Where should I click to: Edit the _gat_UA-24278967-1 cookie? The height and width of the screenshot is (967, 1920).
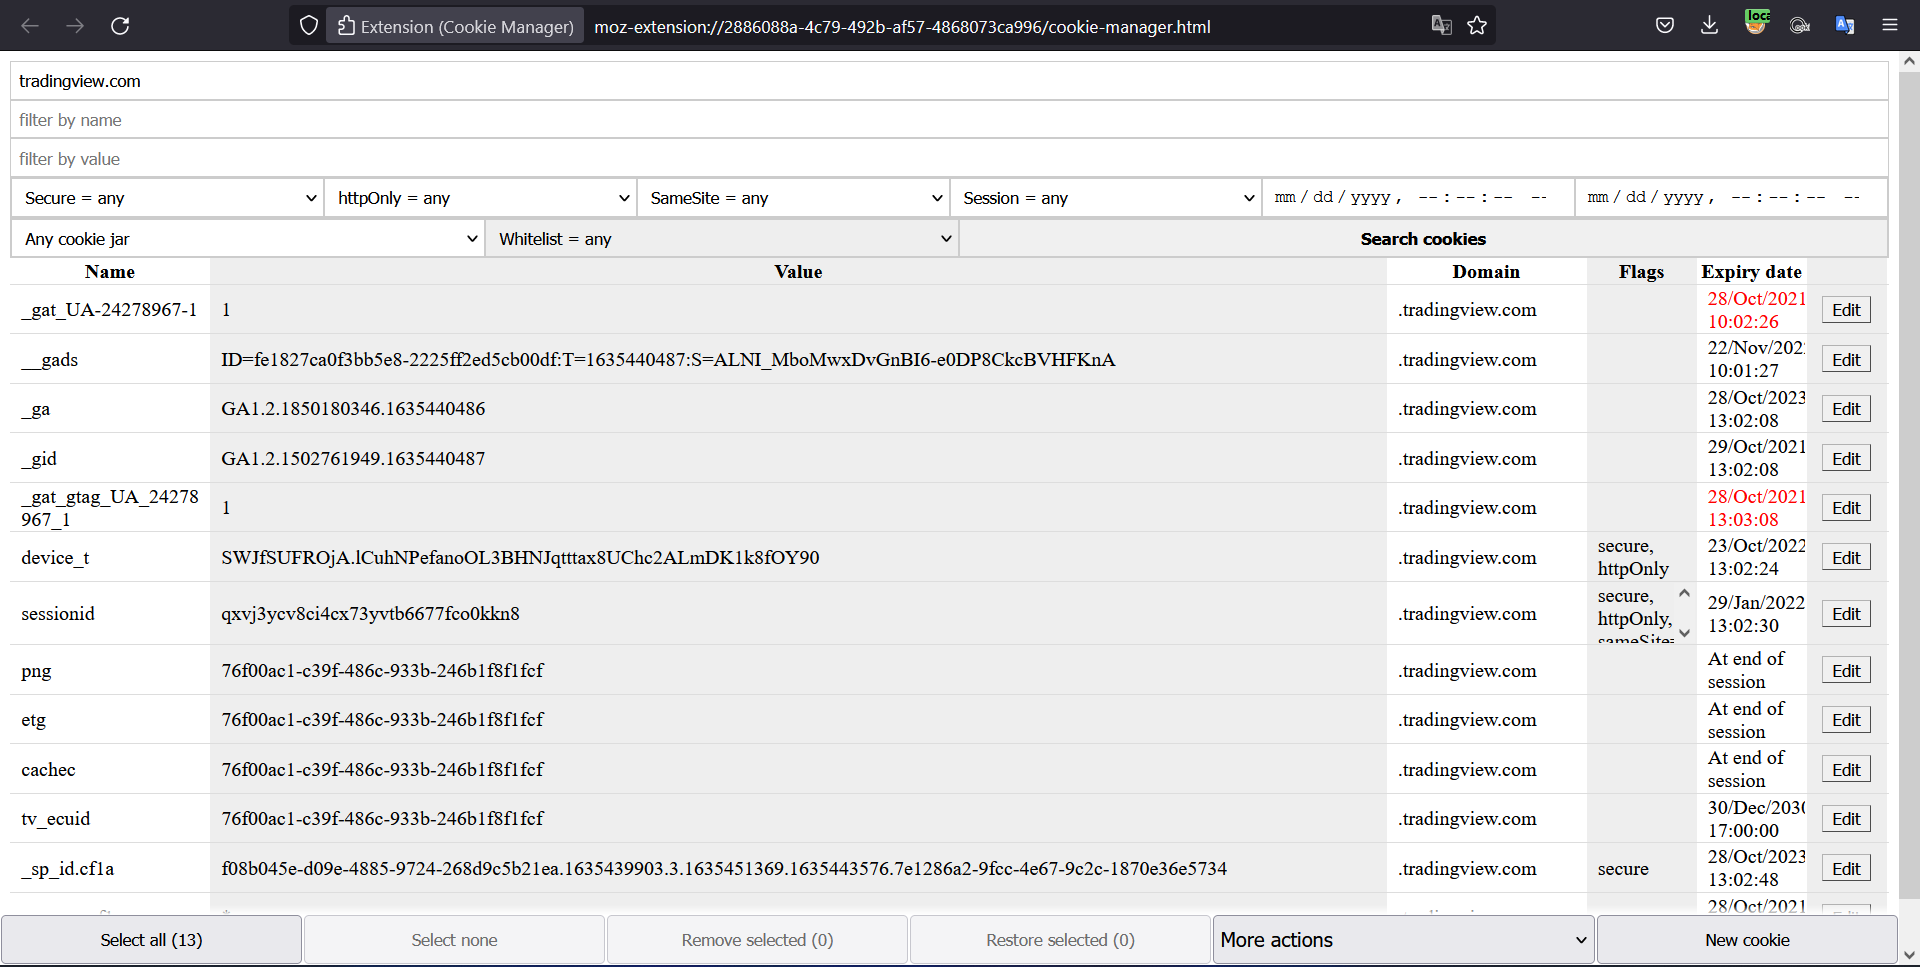tap(1846, 310)
